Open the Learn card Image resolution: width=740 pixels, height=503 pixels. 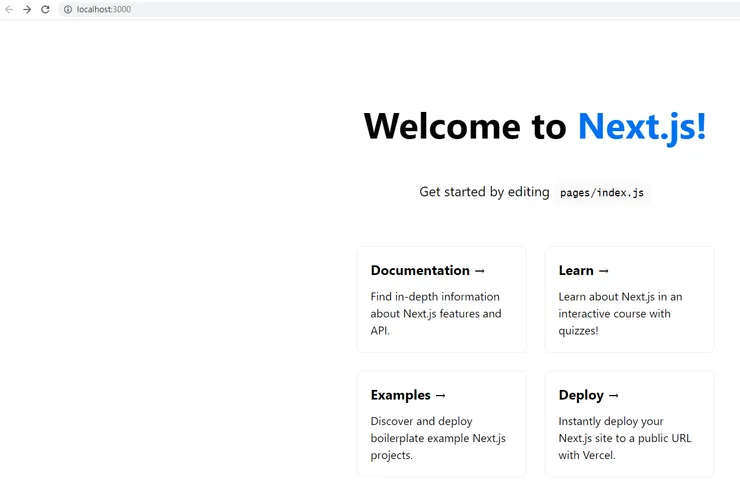(x=630, y=299)
